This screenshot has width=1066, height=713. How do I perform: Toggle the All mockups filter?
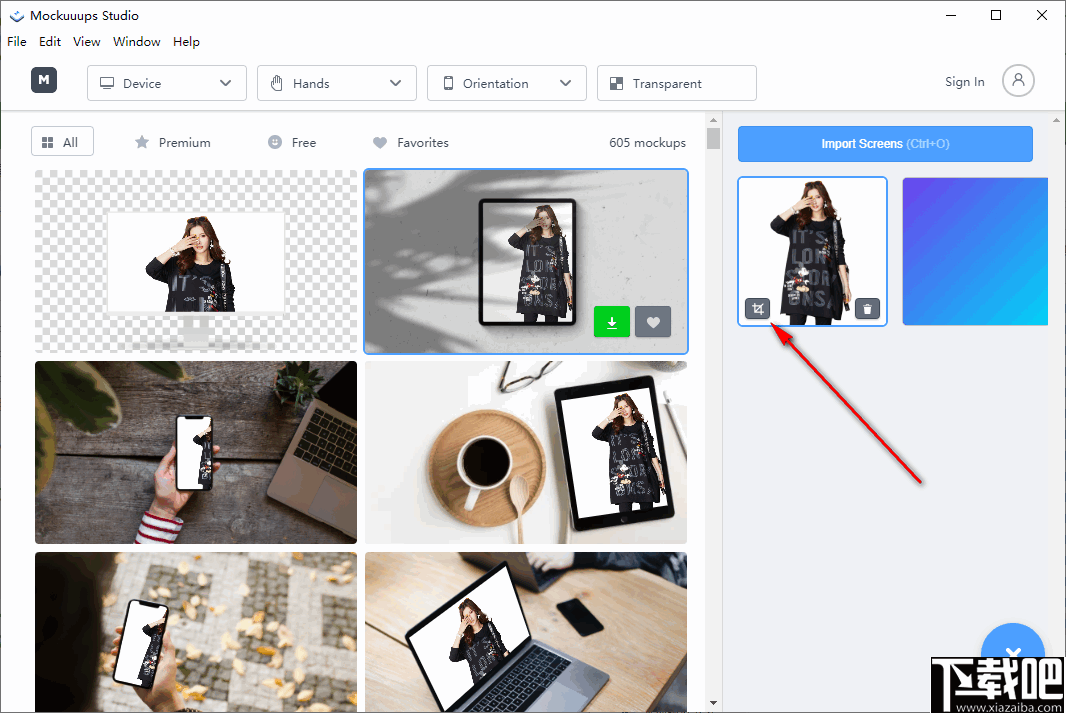[62, 141]
